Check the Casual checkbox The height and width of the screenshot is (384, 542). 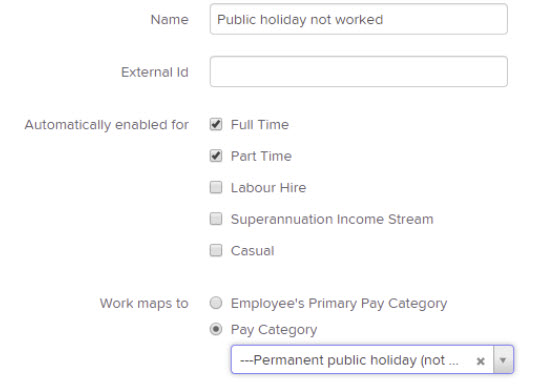tap(216, 250)
